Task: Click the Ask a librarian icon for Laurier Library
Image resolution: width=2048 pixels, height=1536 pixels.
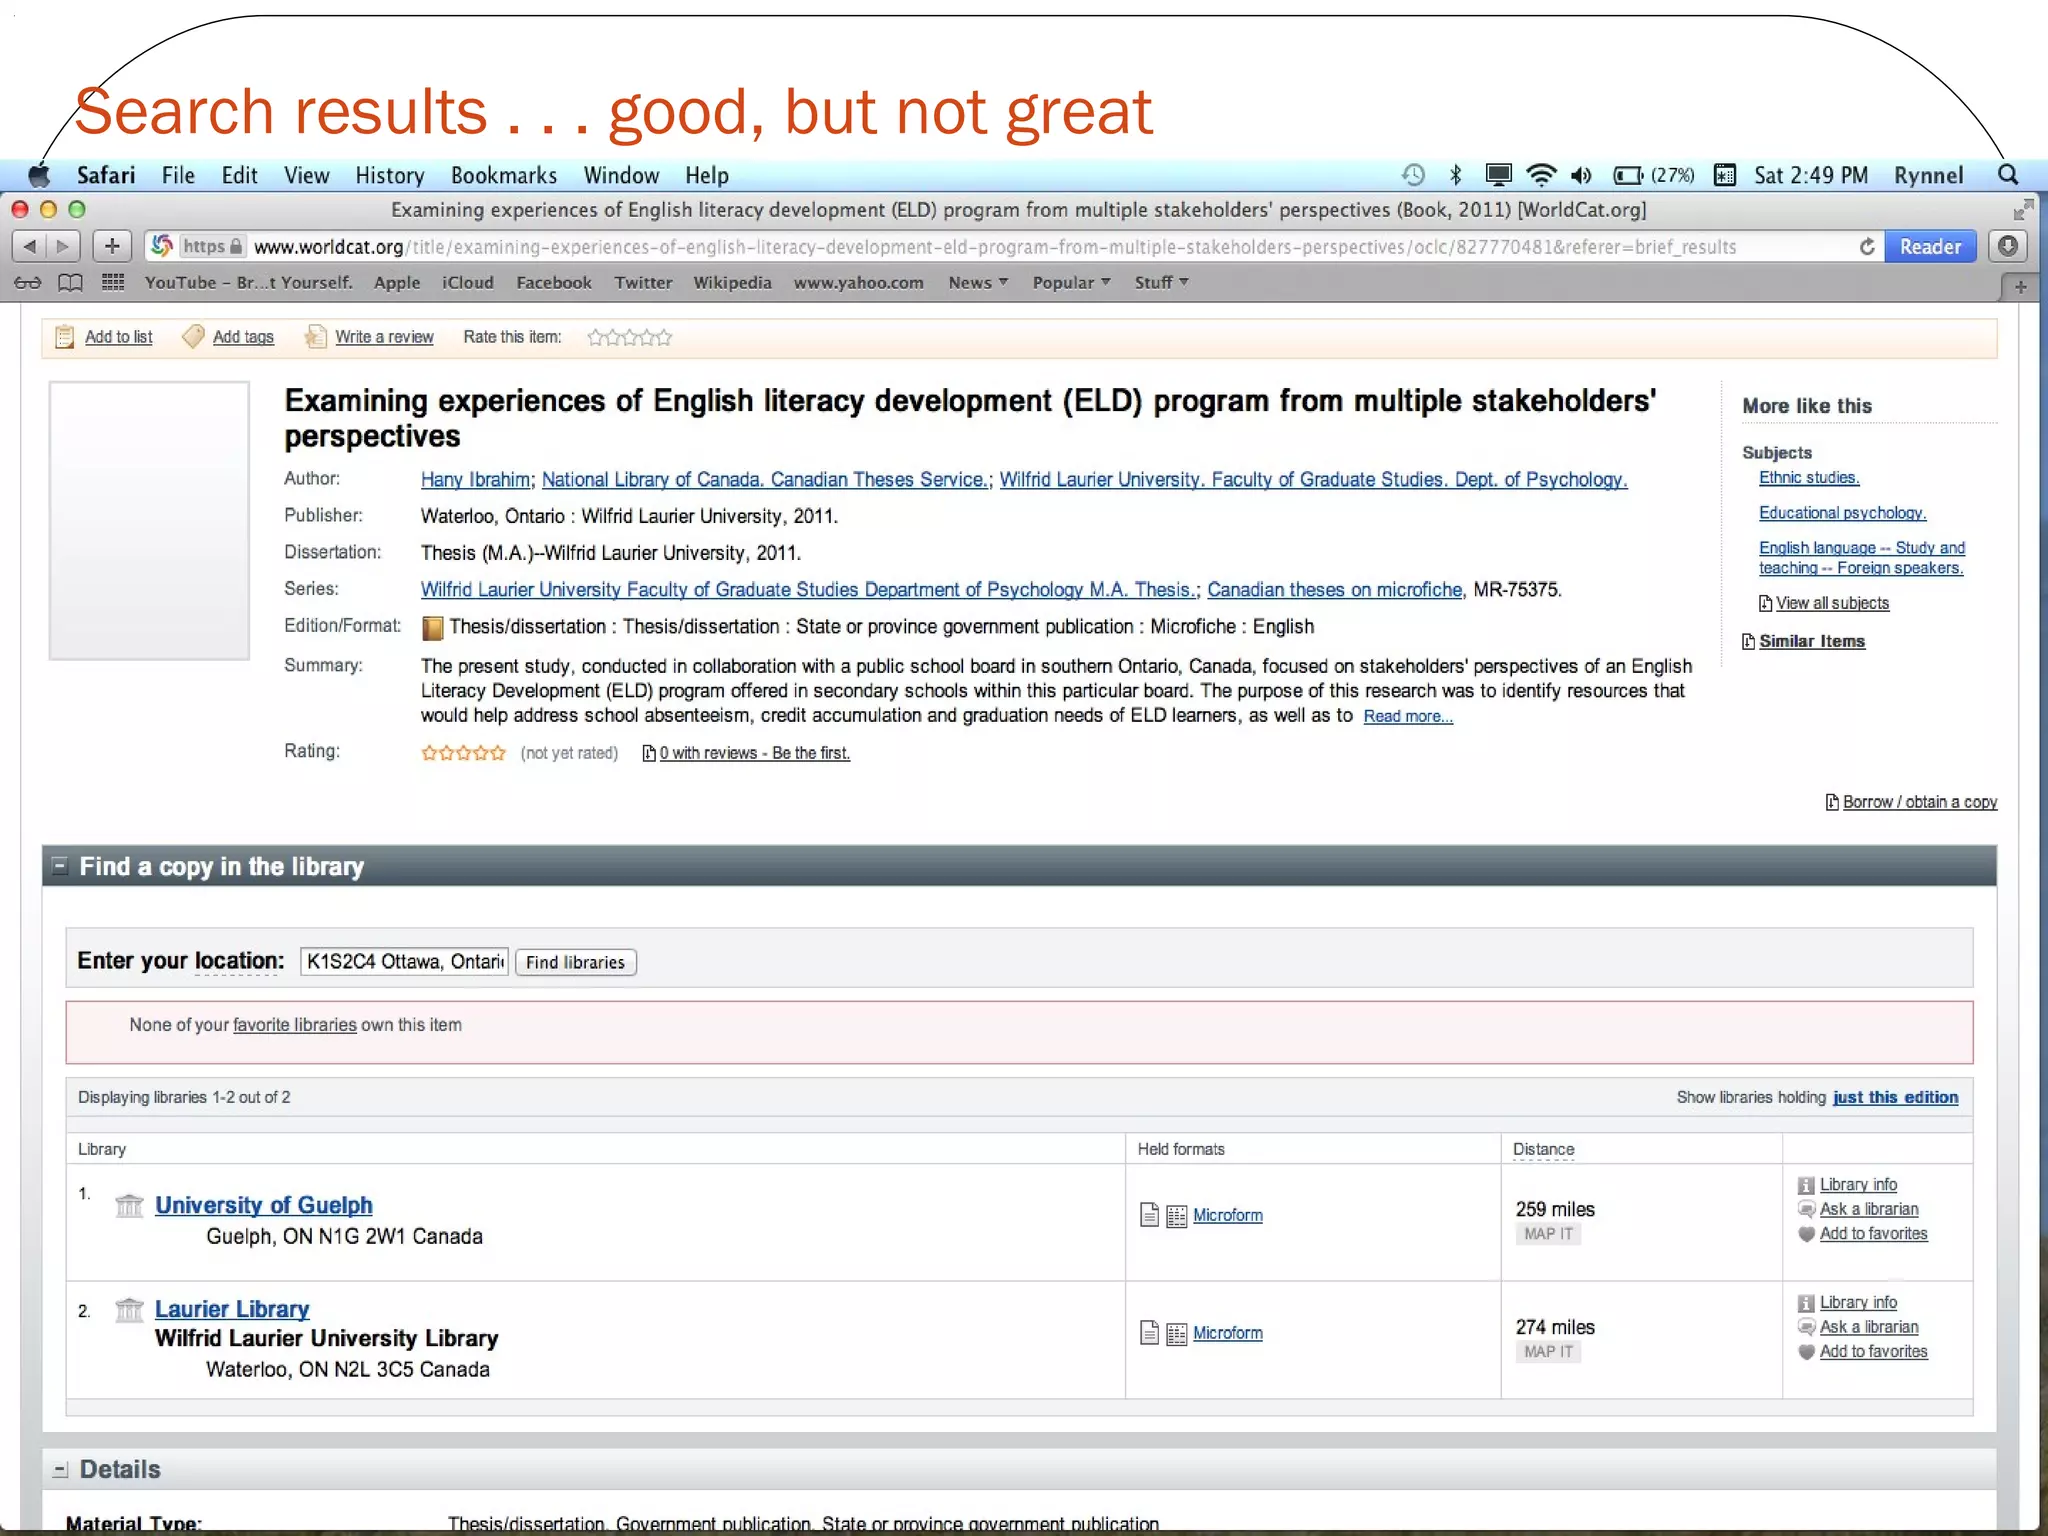Action: tap(1806, 1327)
